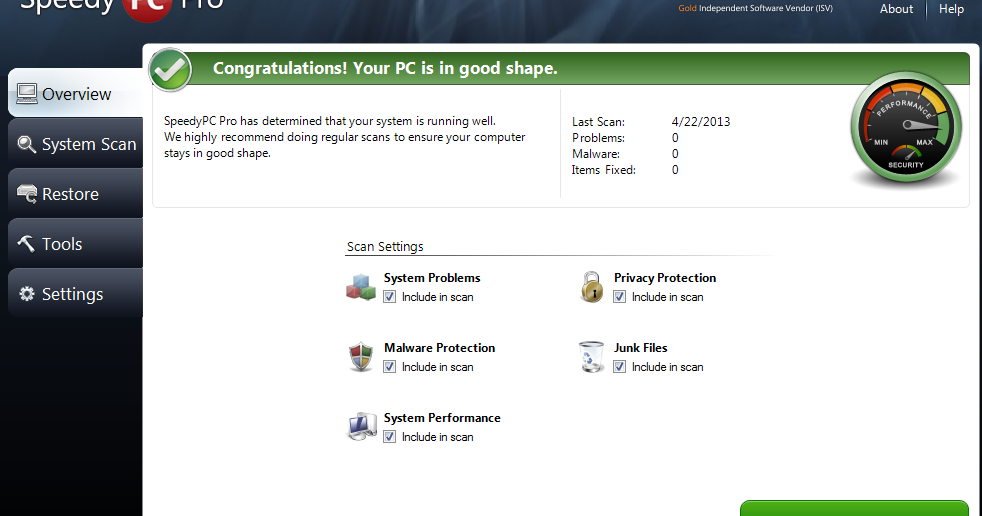Click the Privacy Protection padlock icon

[592, 287]
